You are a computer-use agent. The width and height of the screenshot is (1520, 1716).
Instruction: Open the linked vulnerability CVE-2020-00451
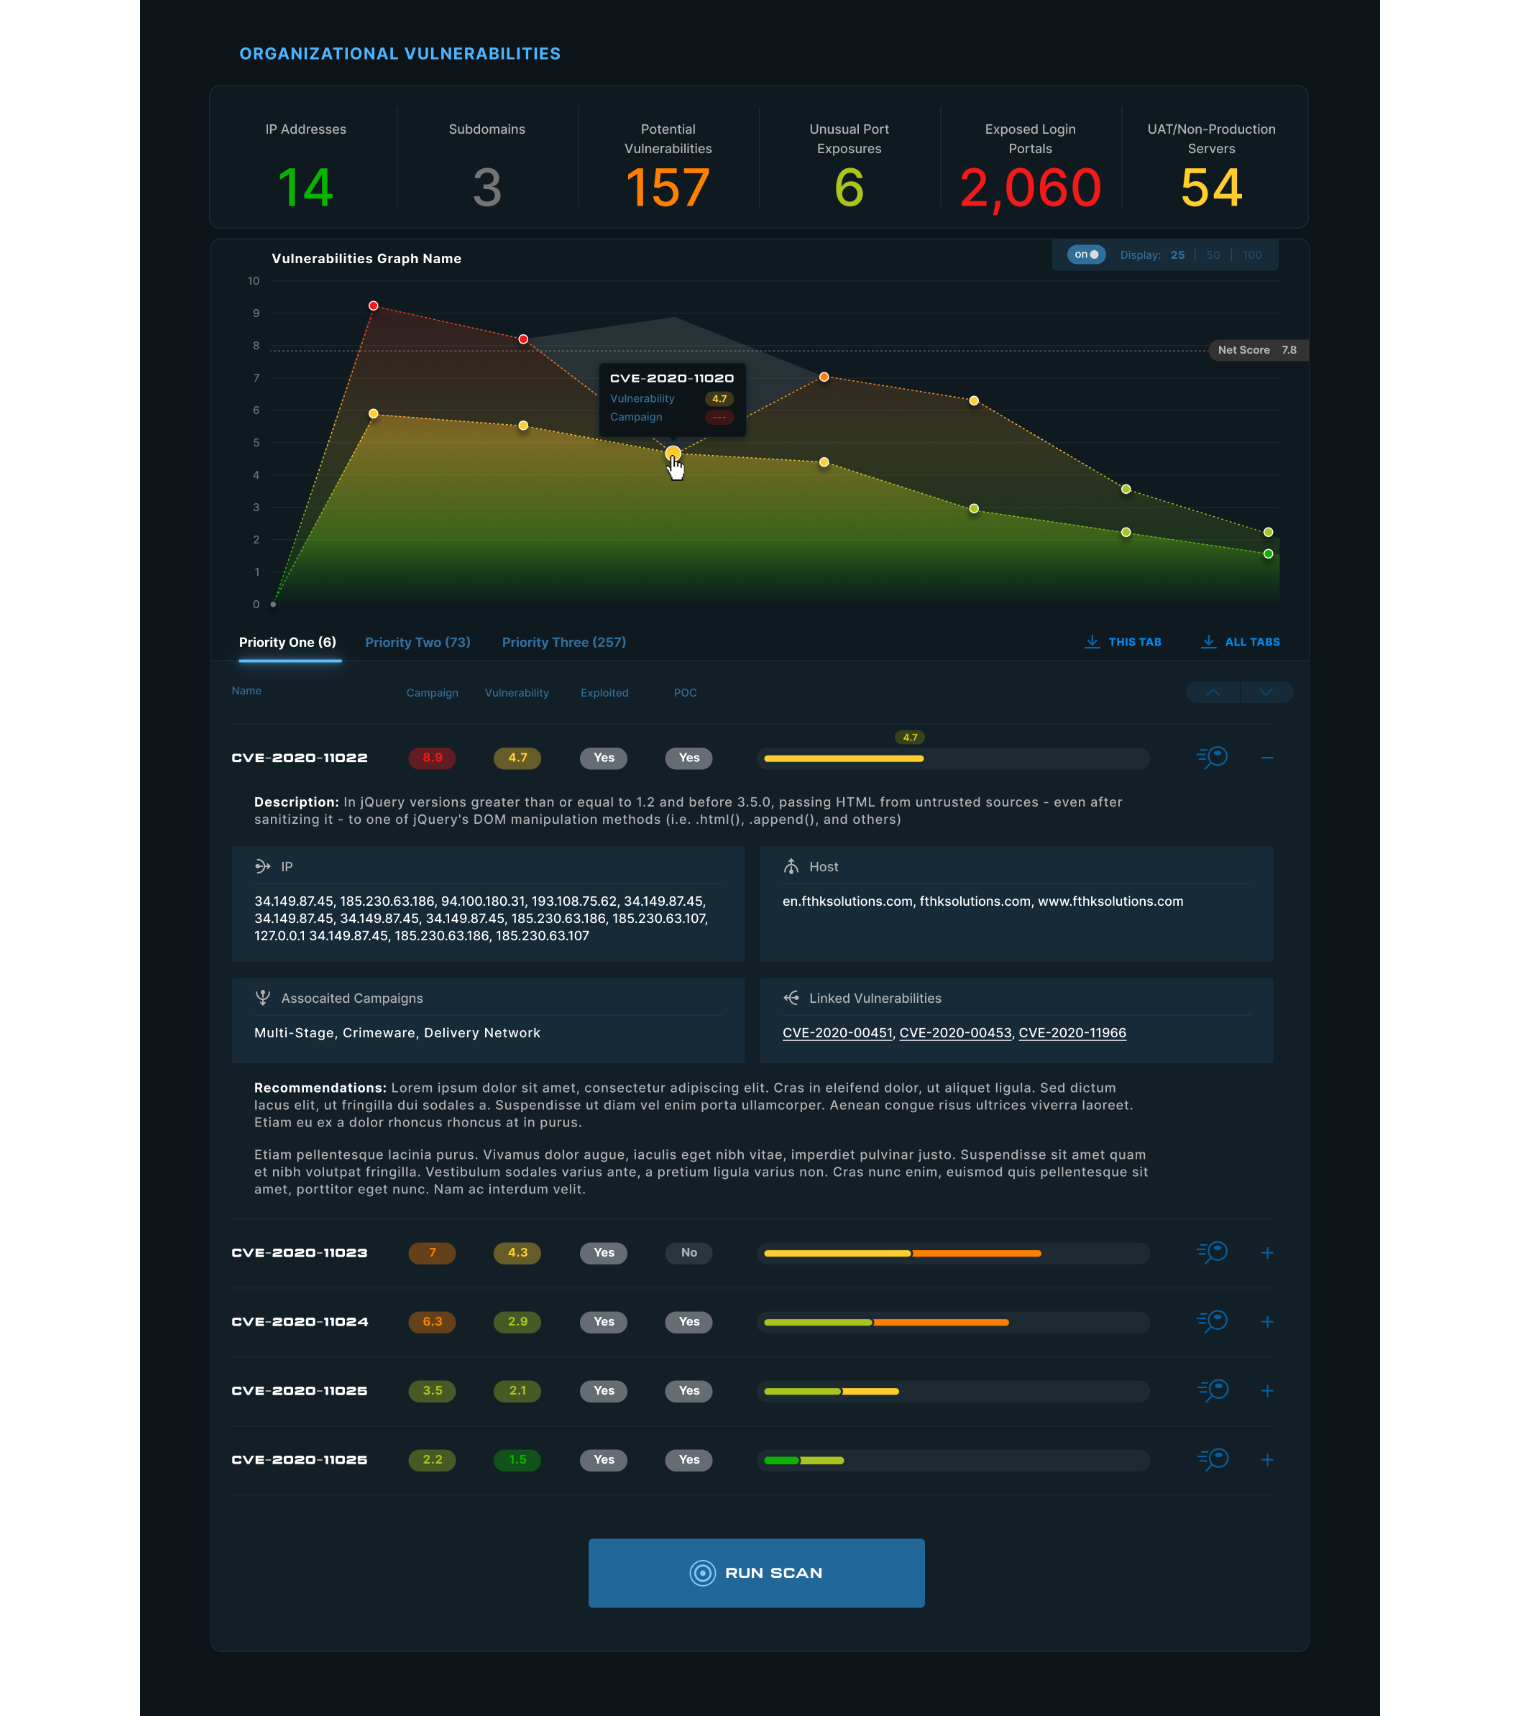pyautogui.click(x=837, y=1033)
